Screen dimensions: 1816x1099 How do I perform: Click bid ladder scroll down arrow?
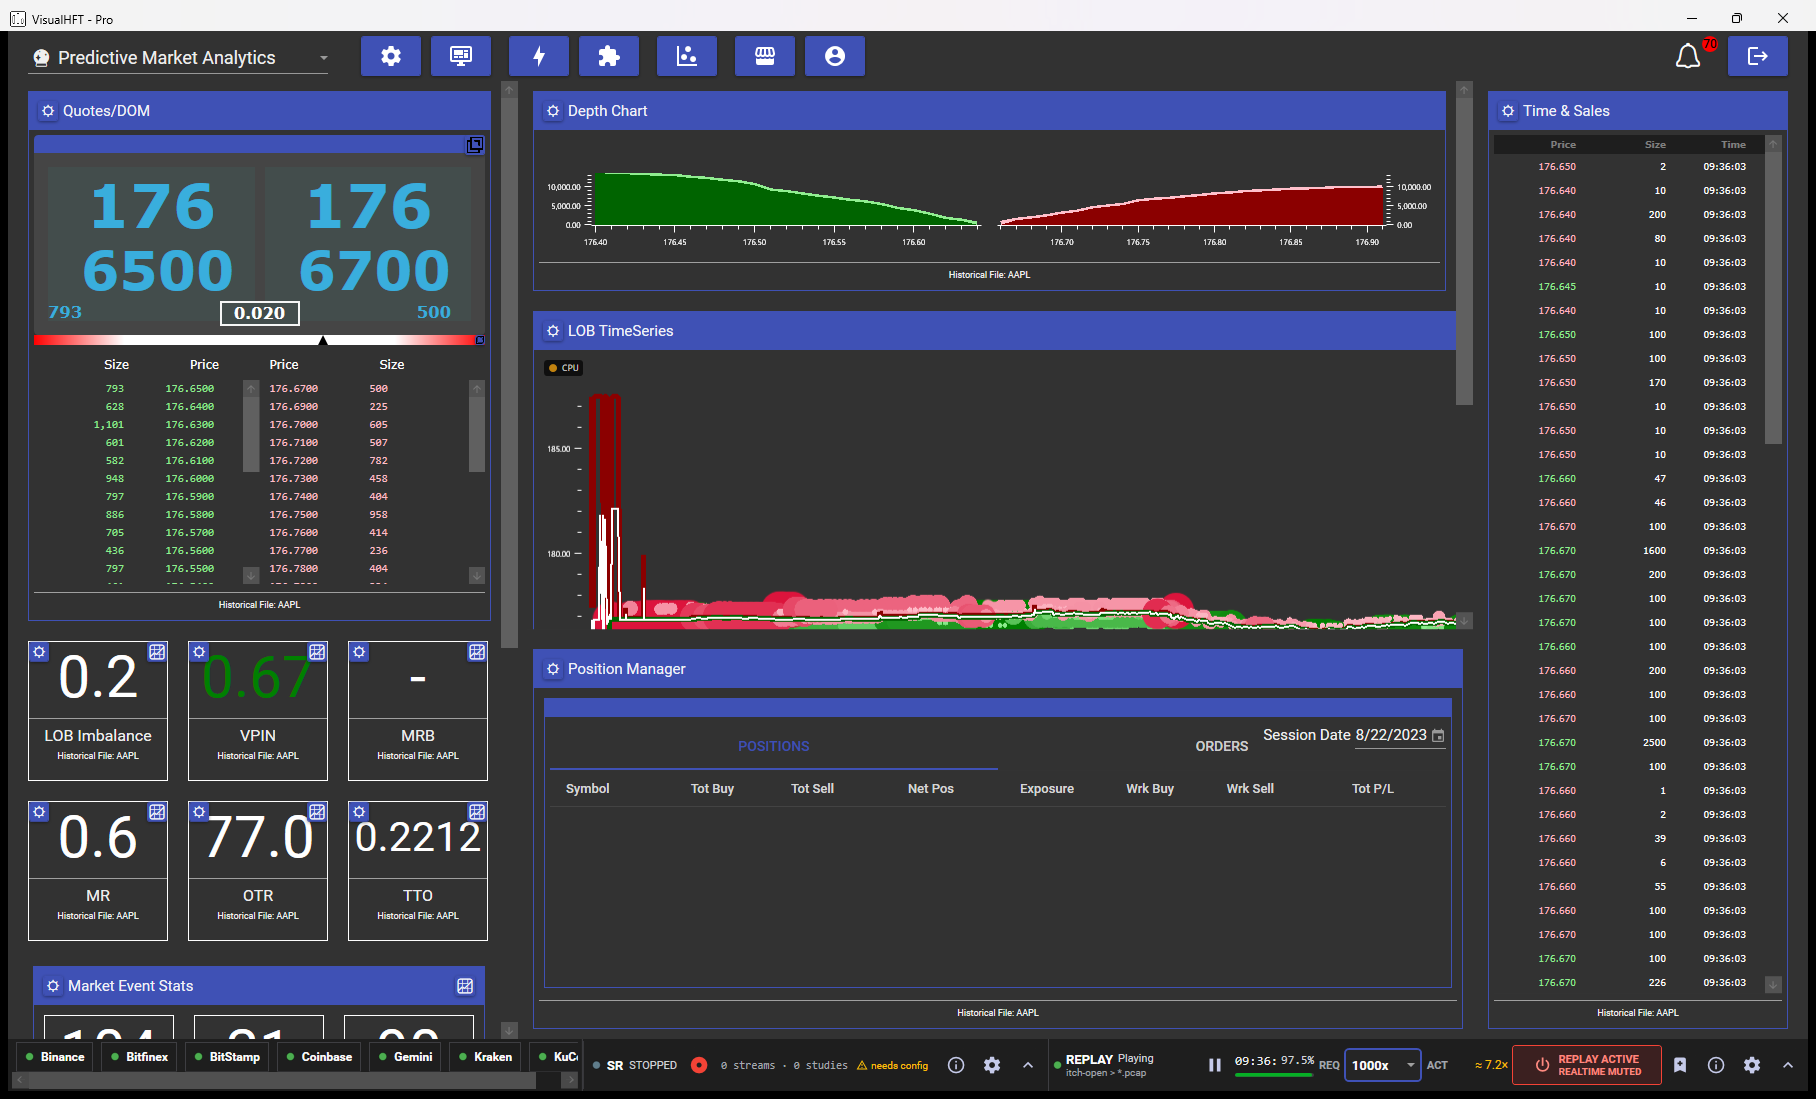point(251,575)
